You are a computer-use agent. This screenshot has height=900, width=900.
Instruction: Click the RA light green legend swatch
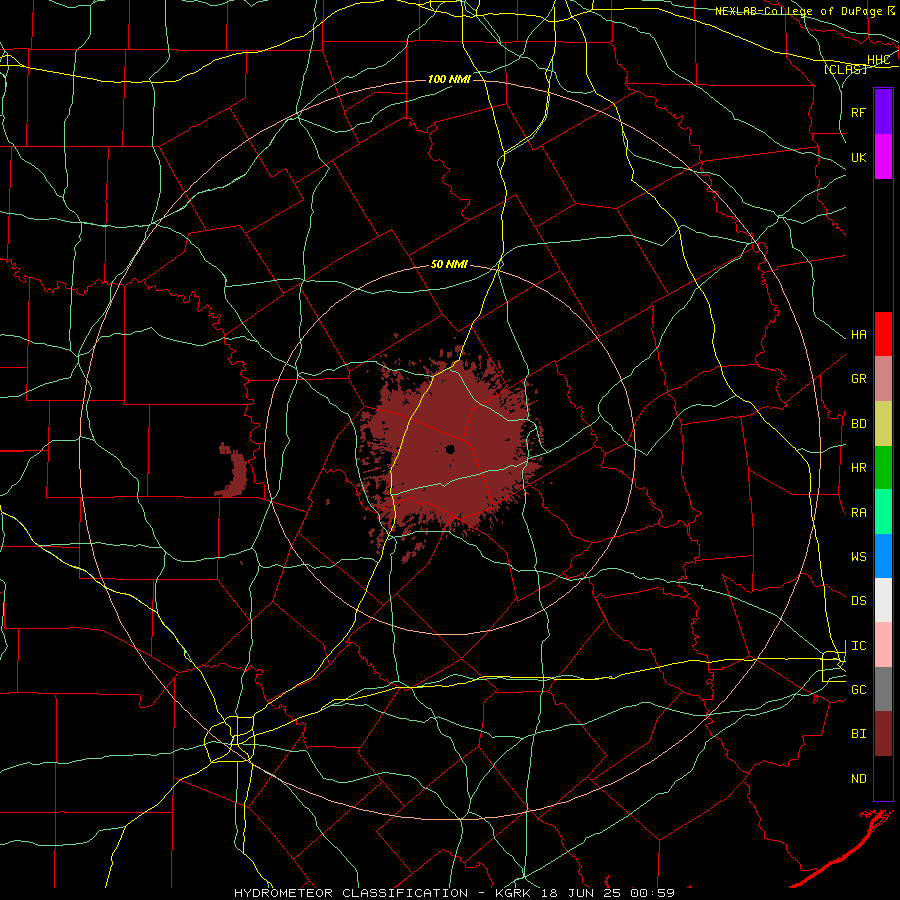click(x=883, y=512)
